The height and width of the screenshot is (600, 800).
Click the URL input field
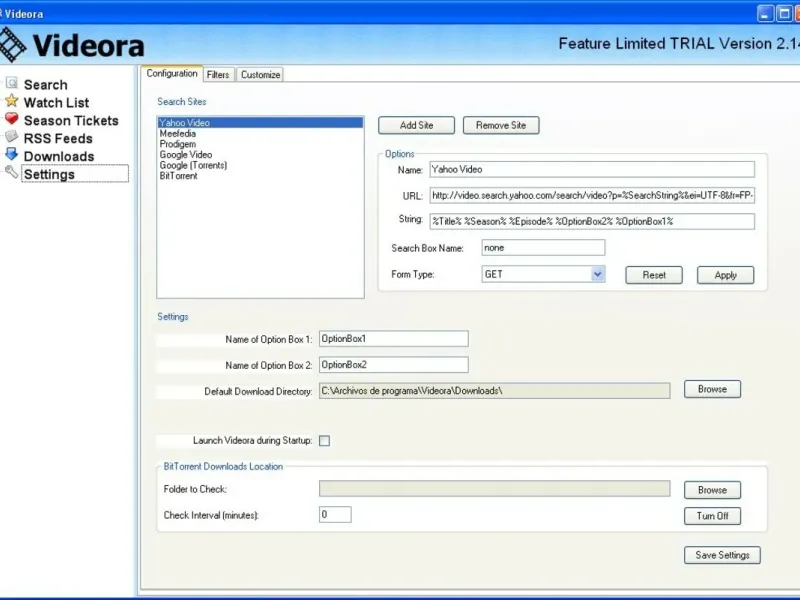(x=592, y=195)
